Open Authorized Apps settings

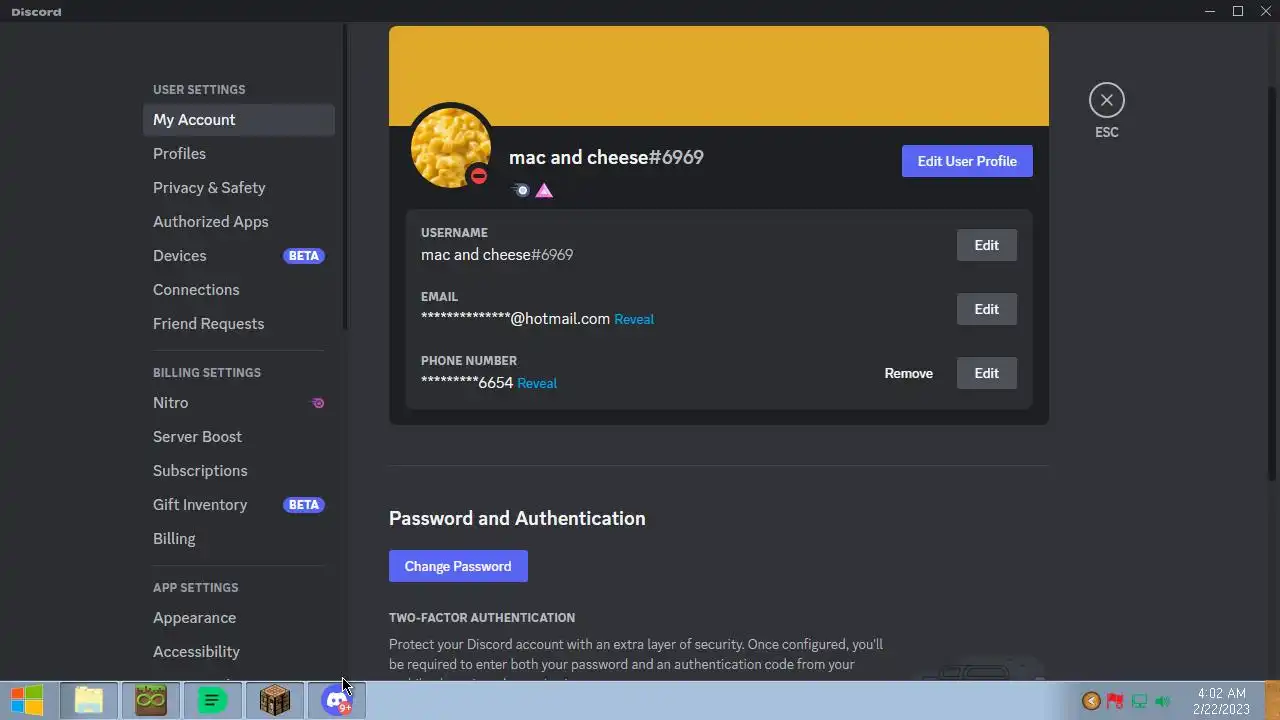(x=239, y=221)
